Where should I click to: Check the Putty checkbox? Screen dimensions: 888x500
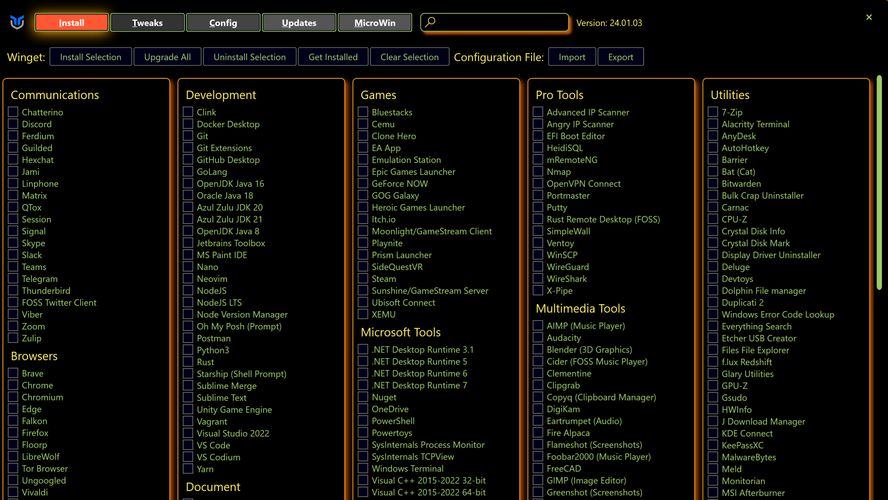[538, 207]
